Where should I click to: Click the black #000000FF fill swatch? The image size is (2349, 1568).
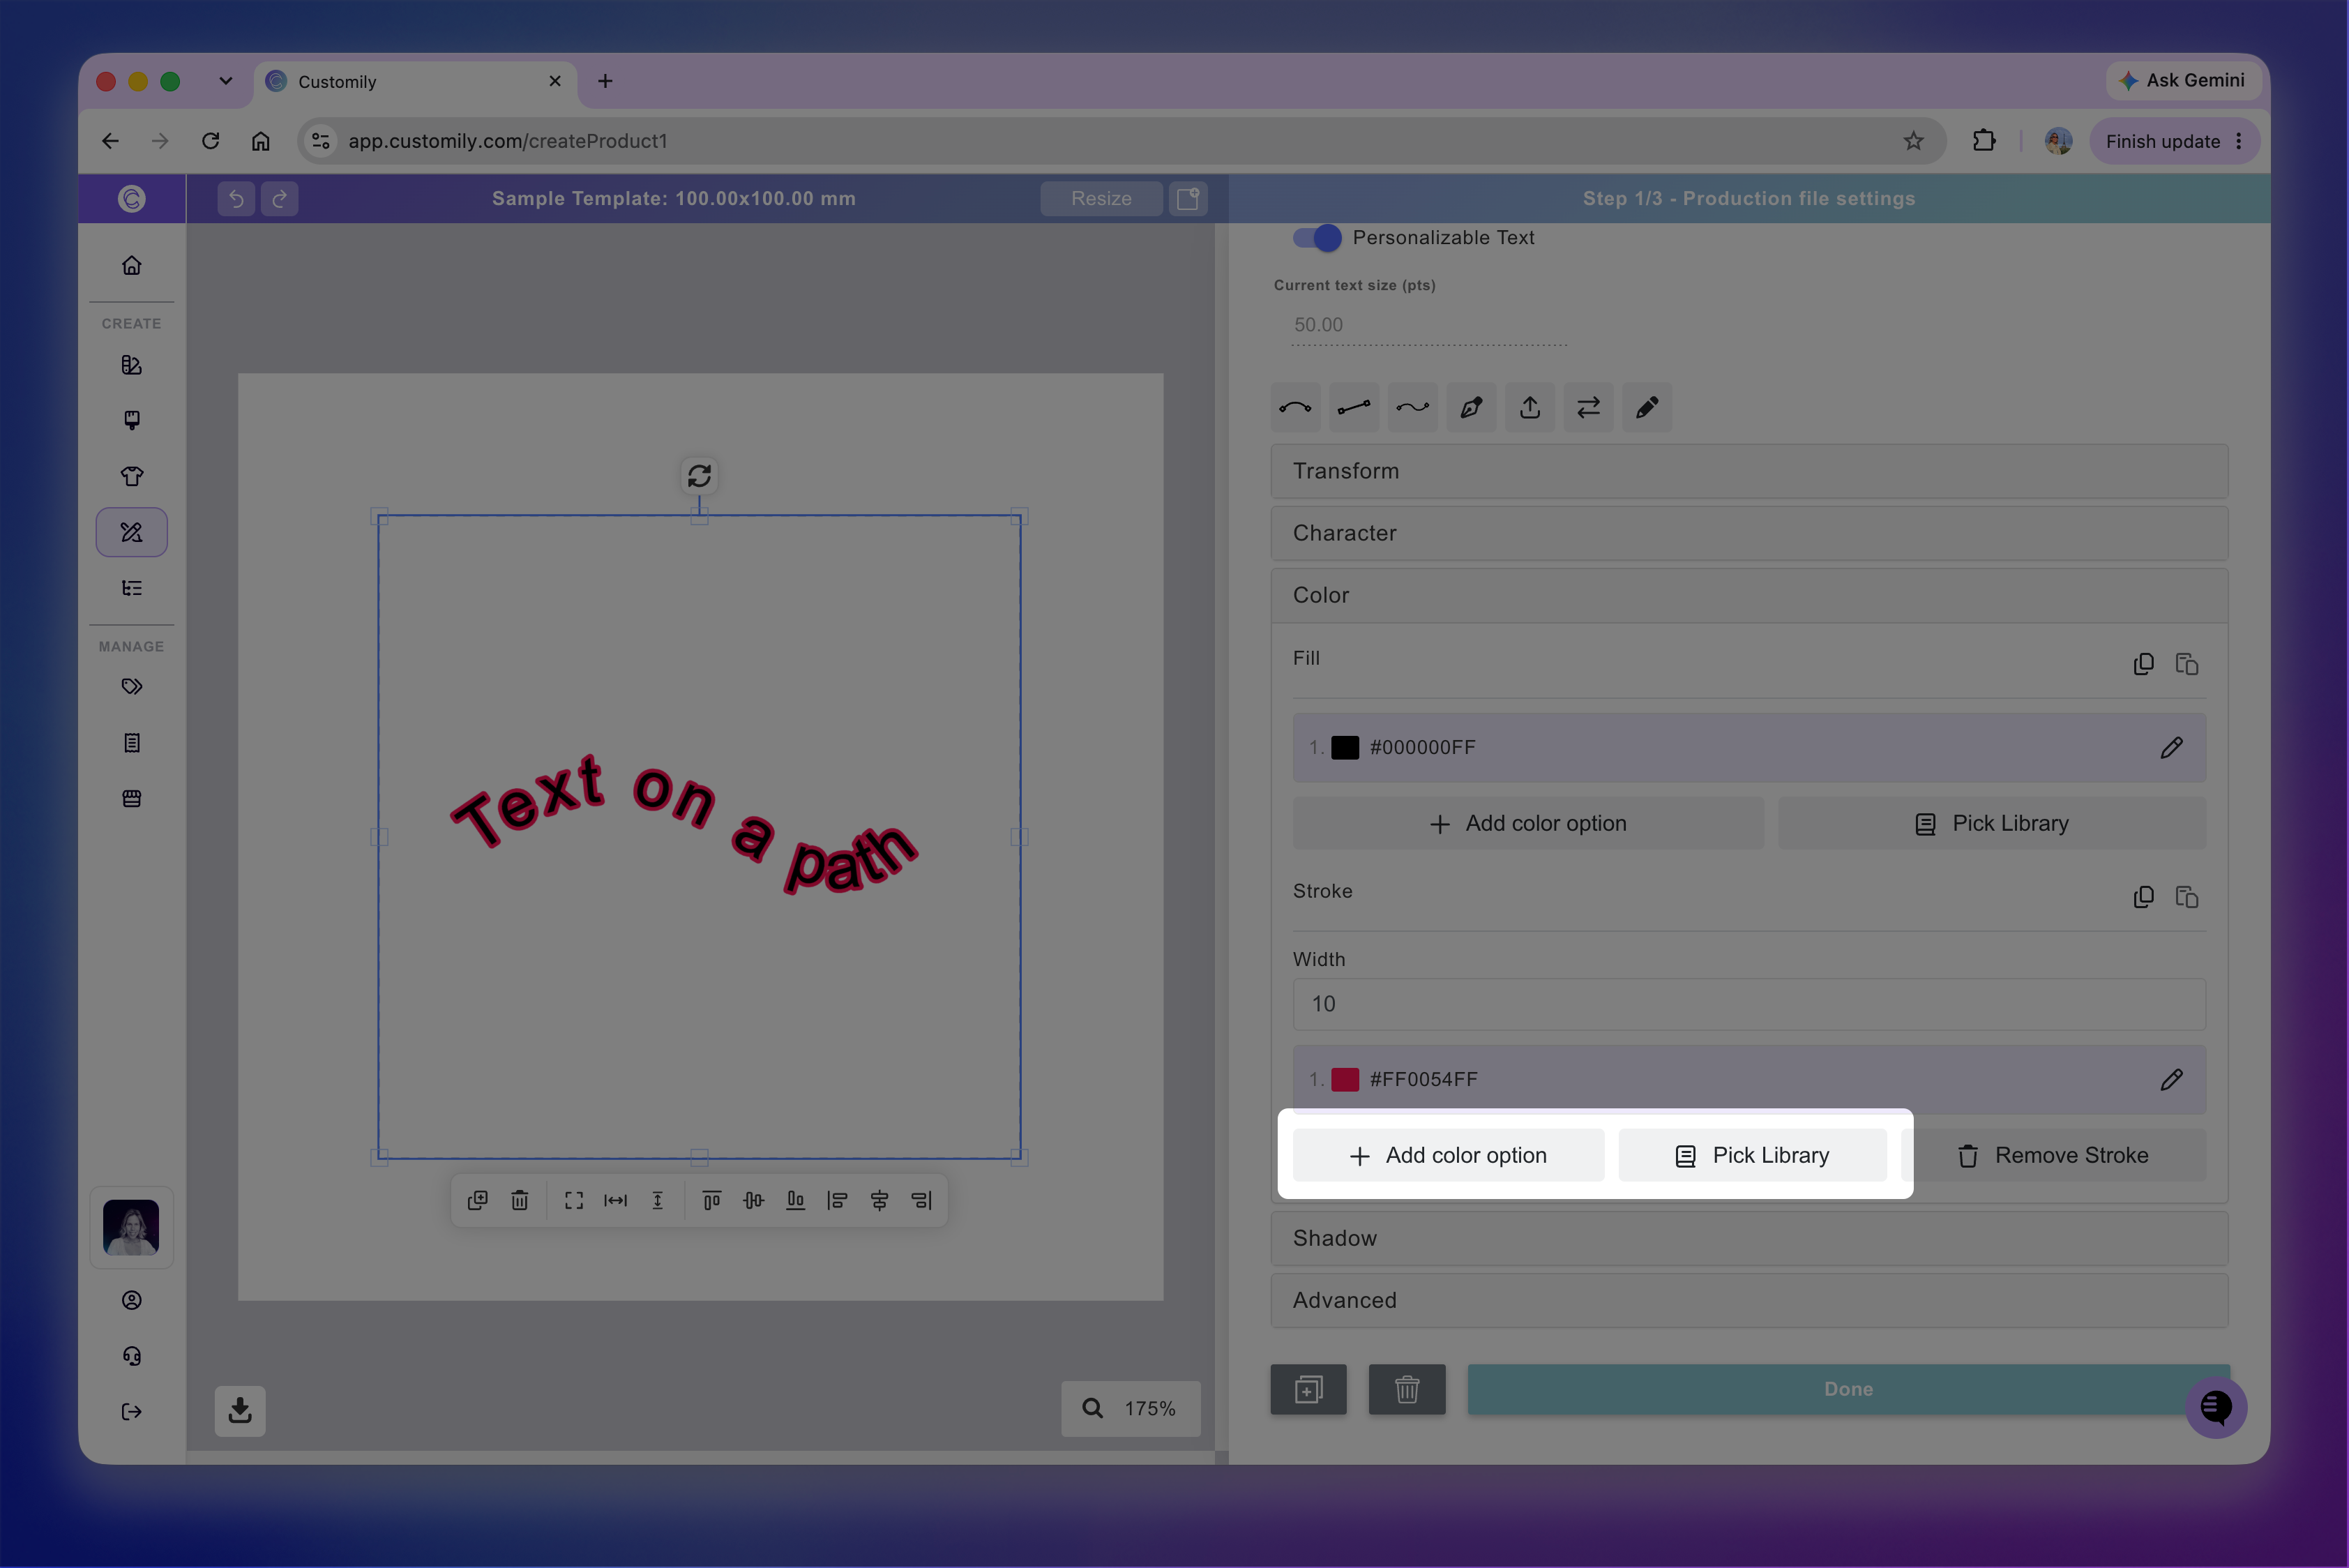[x=1345, y=747]
